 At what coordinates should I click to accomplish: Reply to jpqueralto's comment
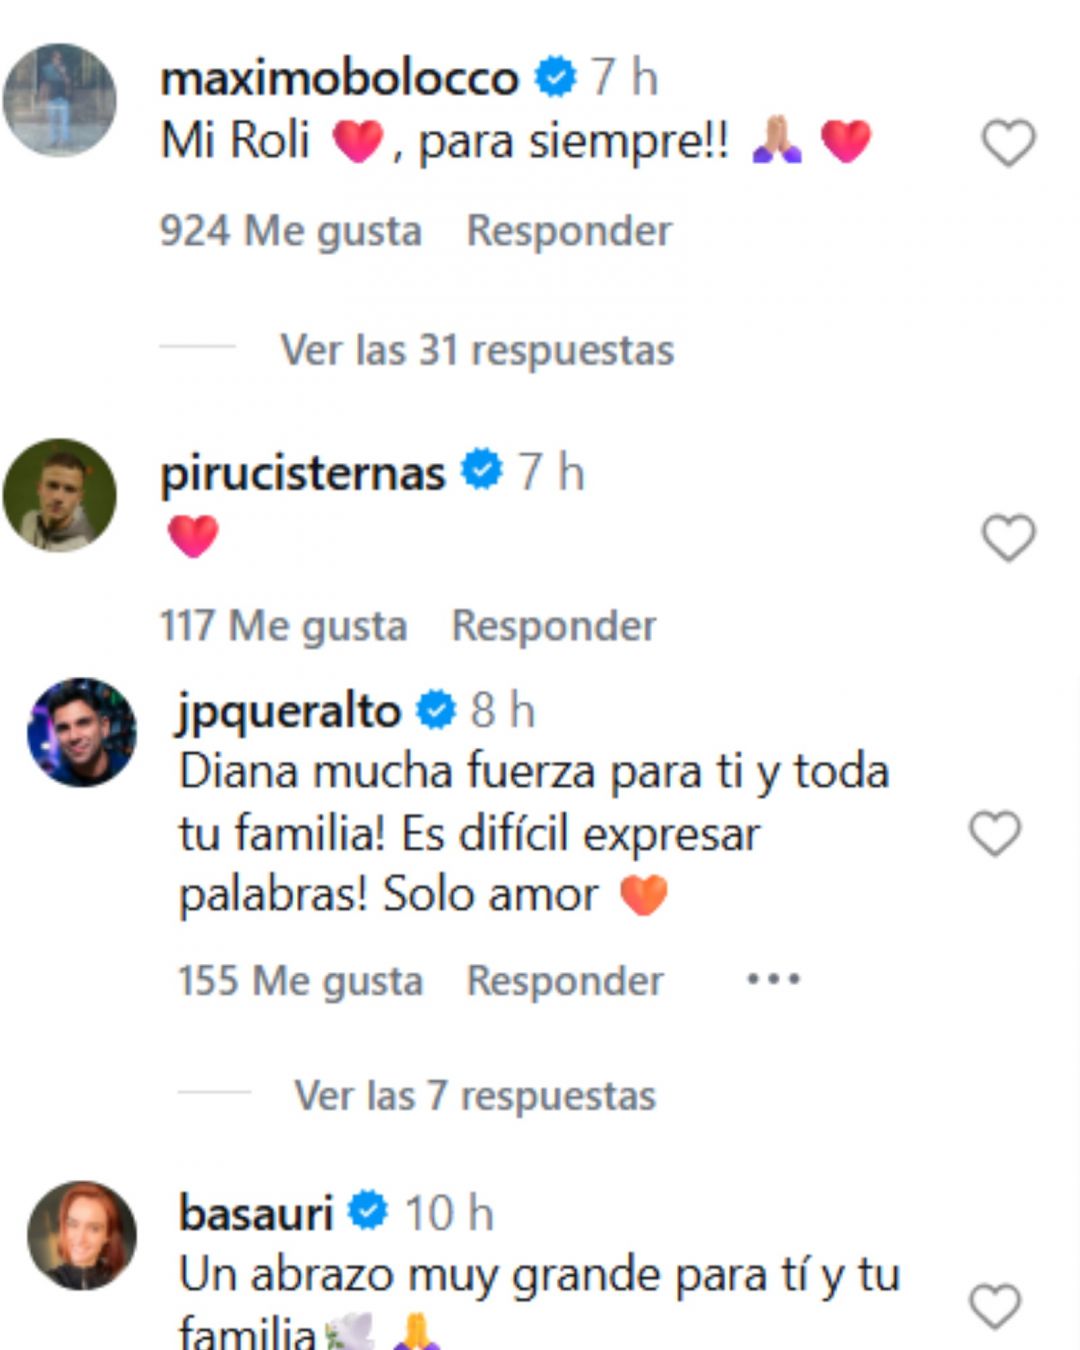[565, 981]
